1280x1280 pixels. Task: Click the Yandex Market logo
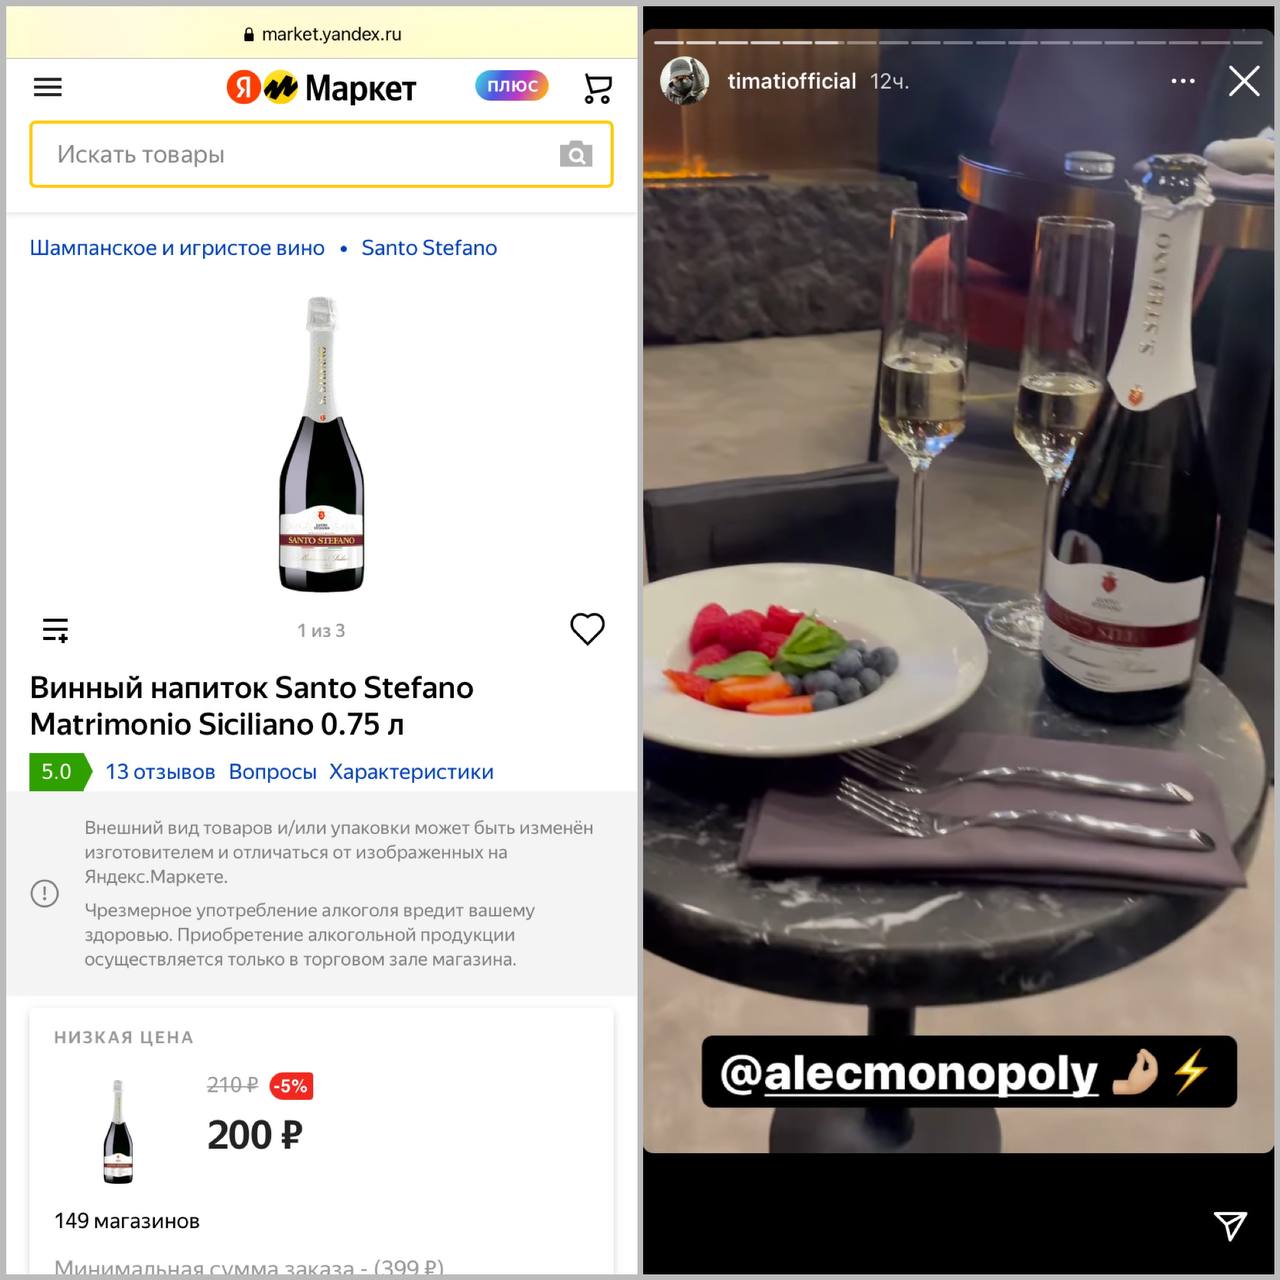[321, 88]
